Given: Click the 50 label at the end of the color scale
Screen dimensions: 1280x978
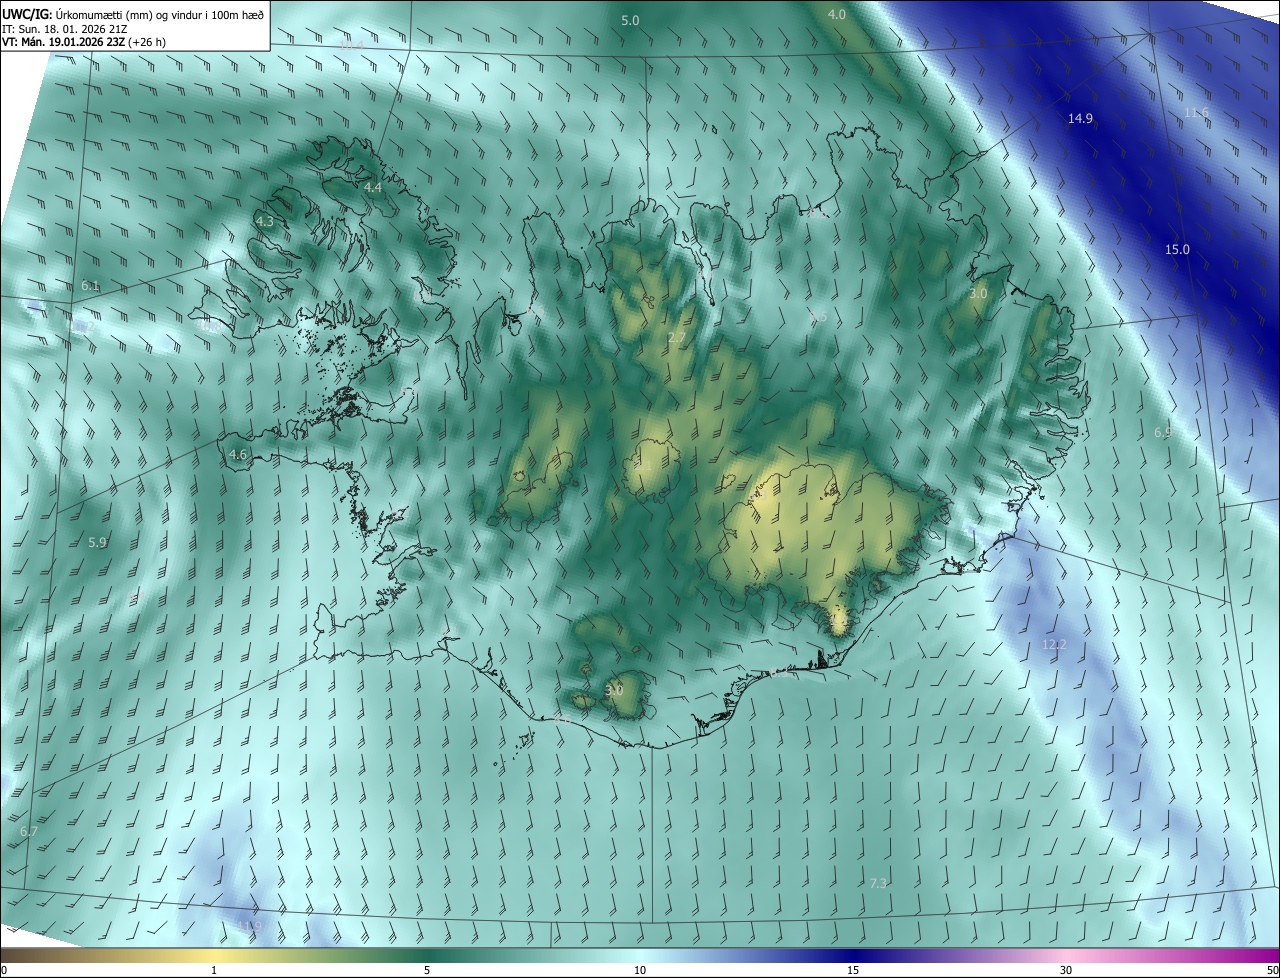Looking at the screenshot, I should click(x=1272, y=970).
